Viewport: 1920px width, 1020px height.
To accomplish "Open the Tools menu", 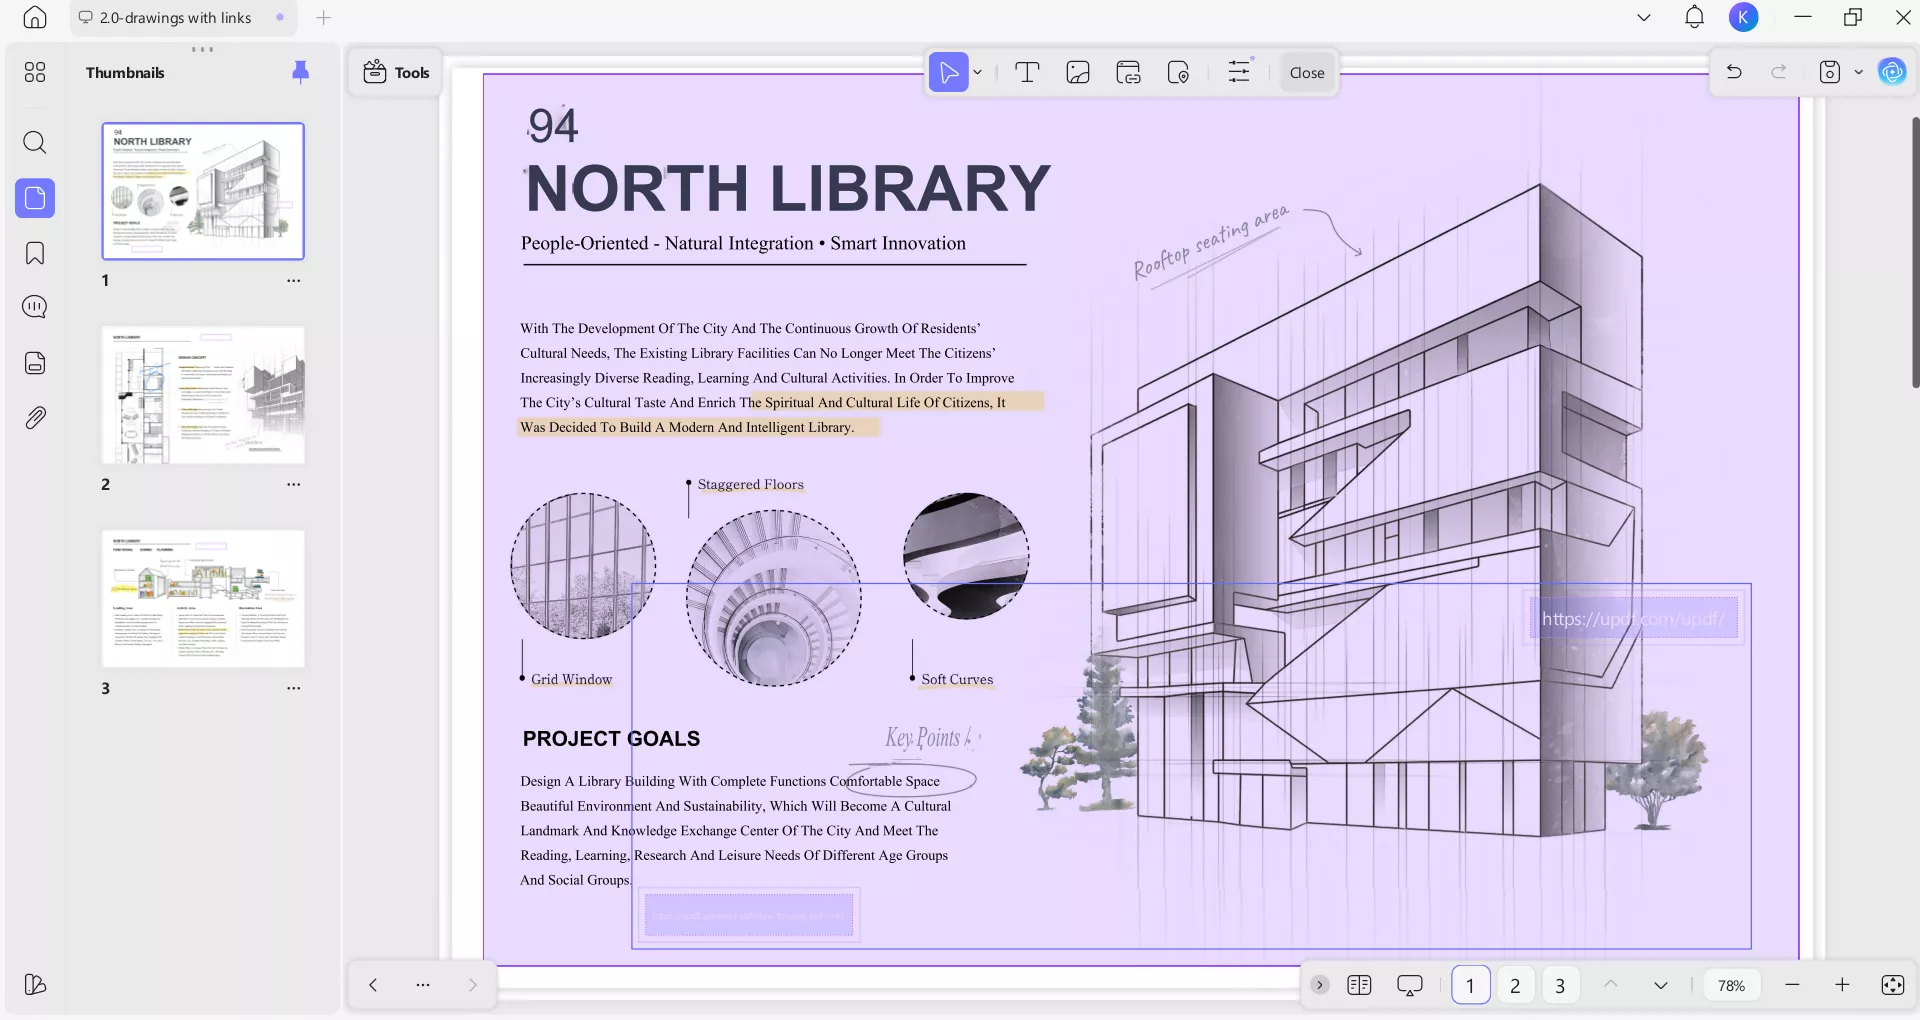I will 396,72.
